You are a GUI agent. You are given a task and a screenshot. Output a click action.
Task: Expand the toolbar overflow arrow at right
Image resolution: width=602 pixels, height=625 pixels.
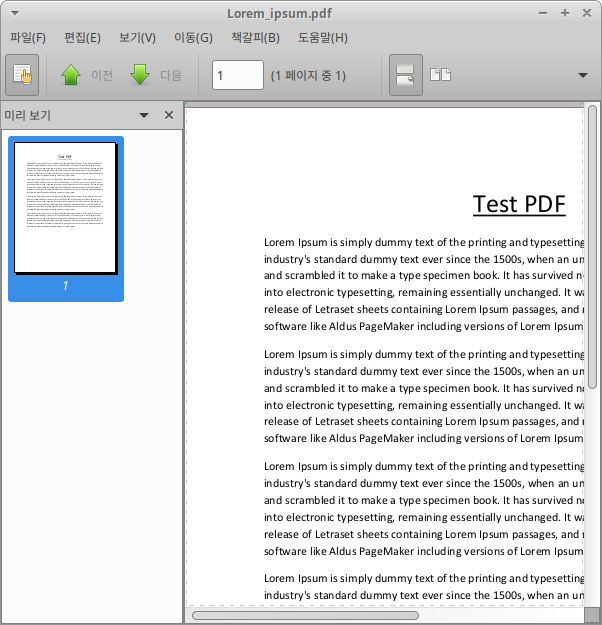[x=583, y=75]
